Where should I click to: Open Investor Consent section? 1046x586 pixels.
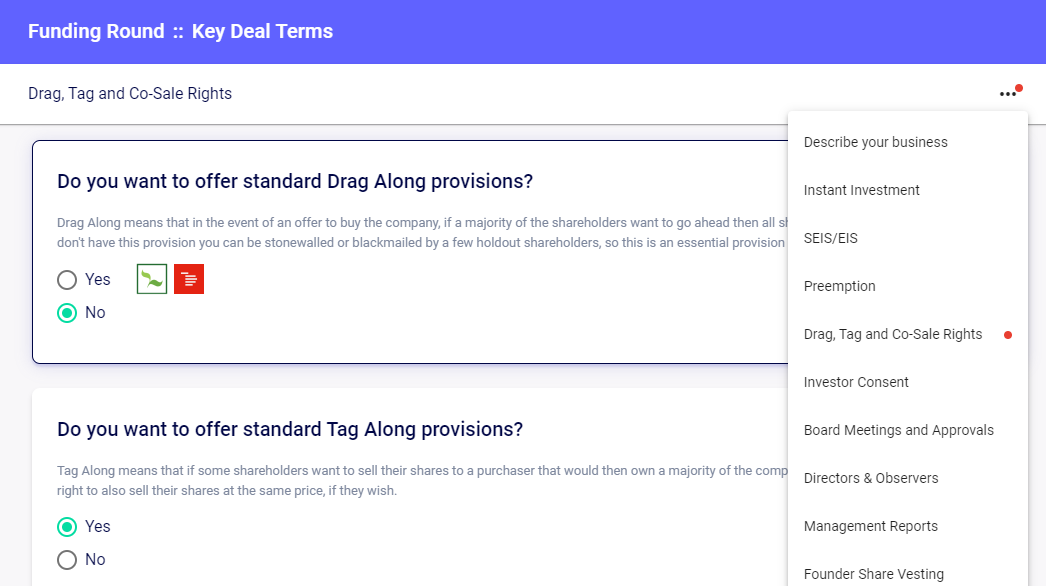(x=856, y=382)
